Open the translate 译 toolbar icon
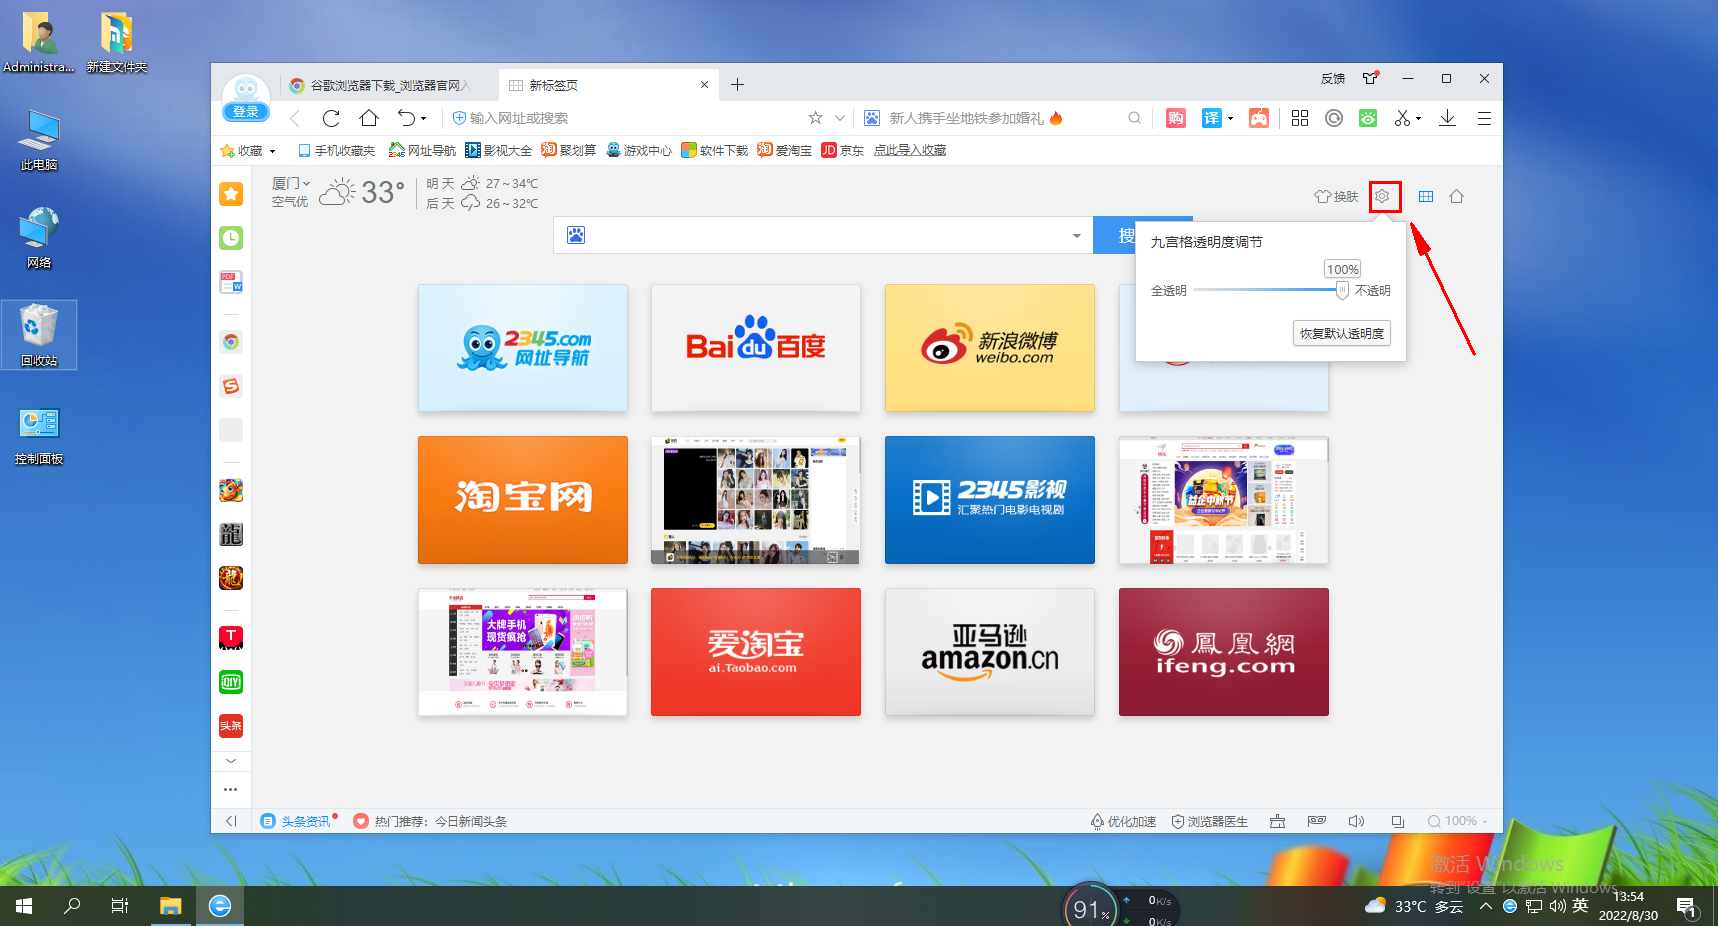This screenshot has width=1718, height=926. [x=1211, y=118]
